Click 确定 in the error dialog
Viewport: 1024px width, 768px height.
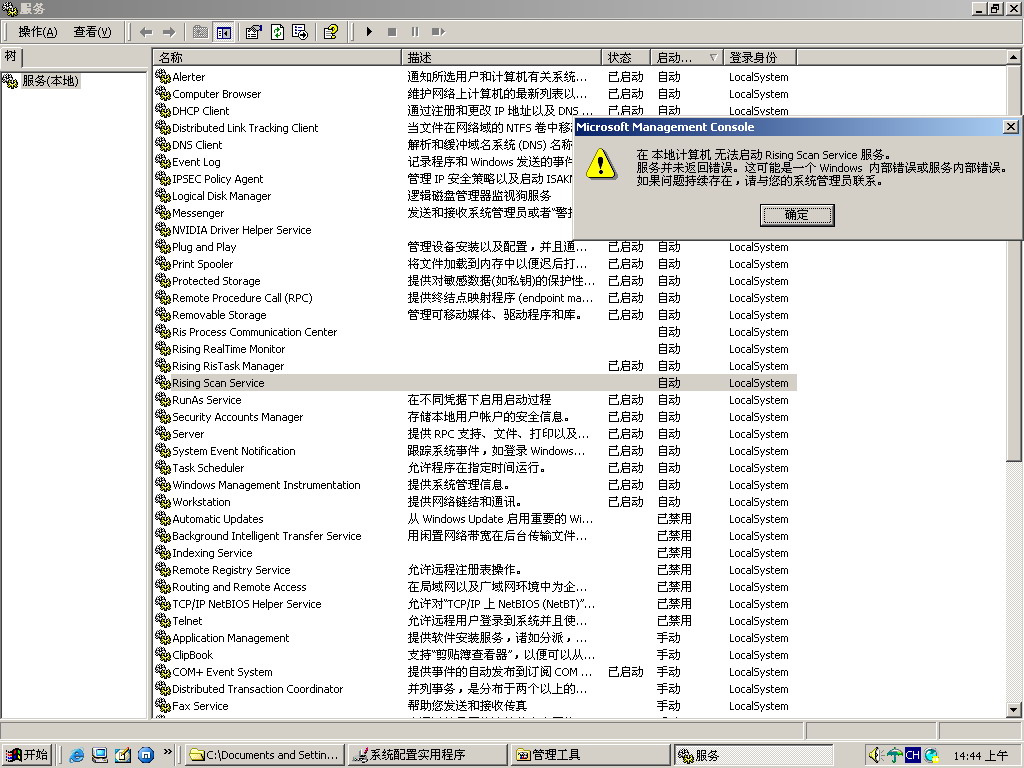797,215
